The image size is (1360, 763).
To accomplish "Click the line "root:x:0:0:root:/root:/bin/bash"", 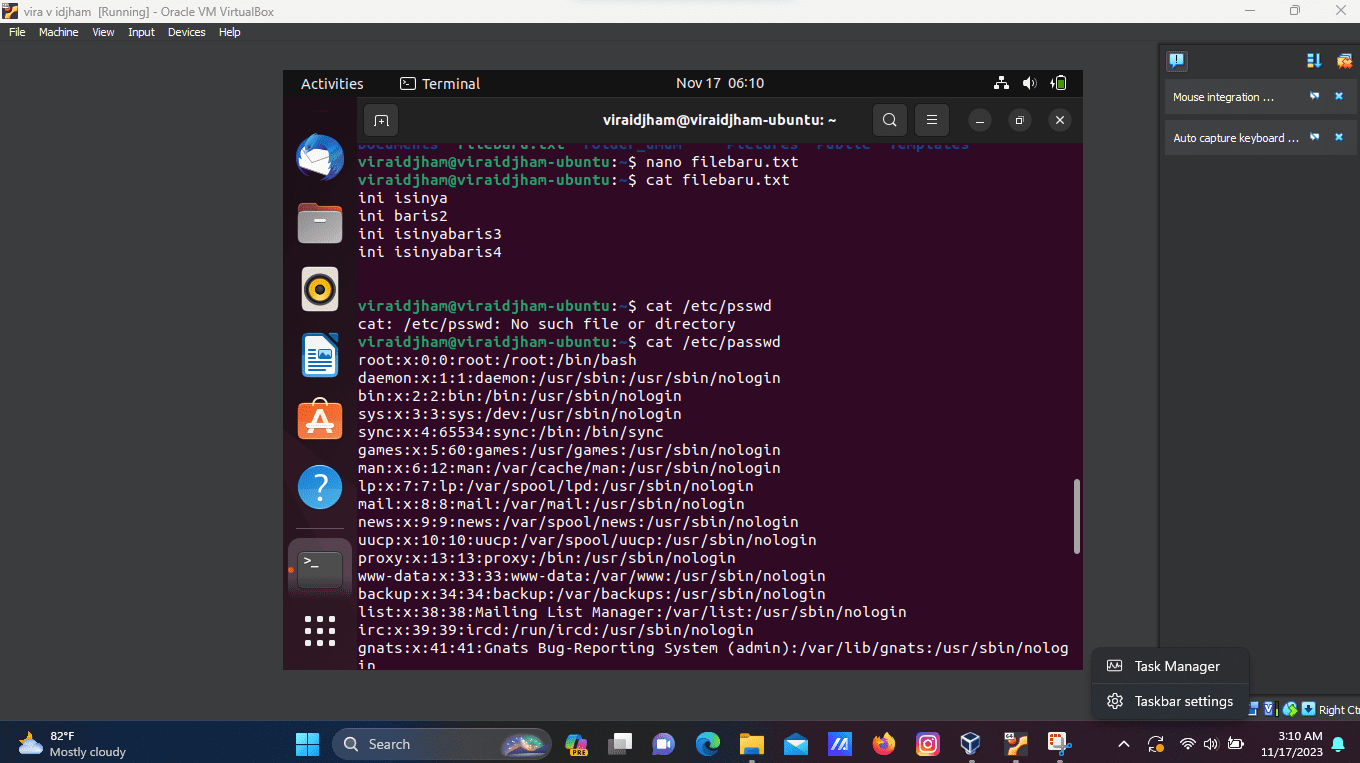I will pyautogui.click(x=497, y=360).
